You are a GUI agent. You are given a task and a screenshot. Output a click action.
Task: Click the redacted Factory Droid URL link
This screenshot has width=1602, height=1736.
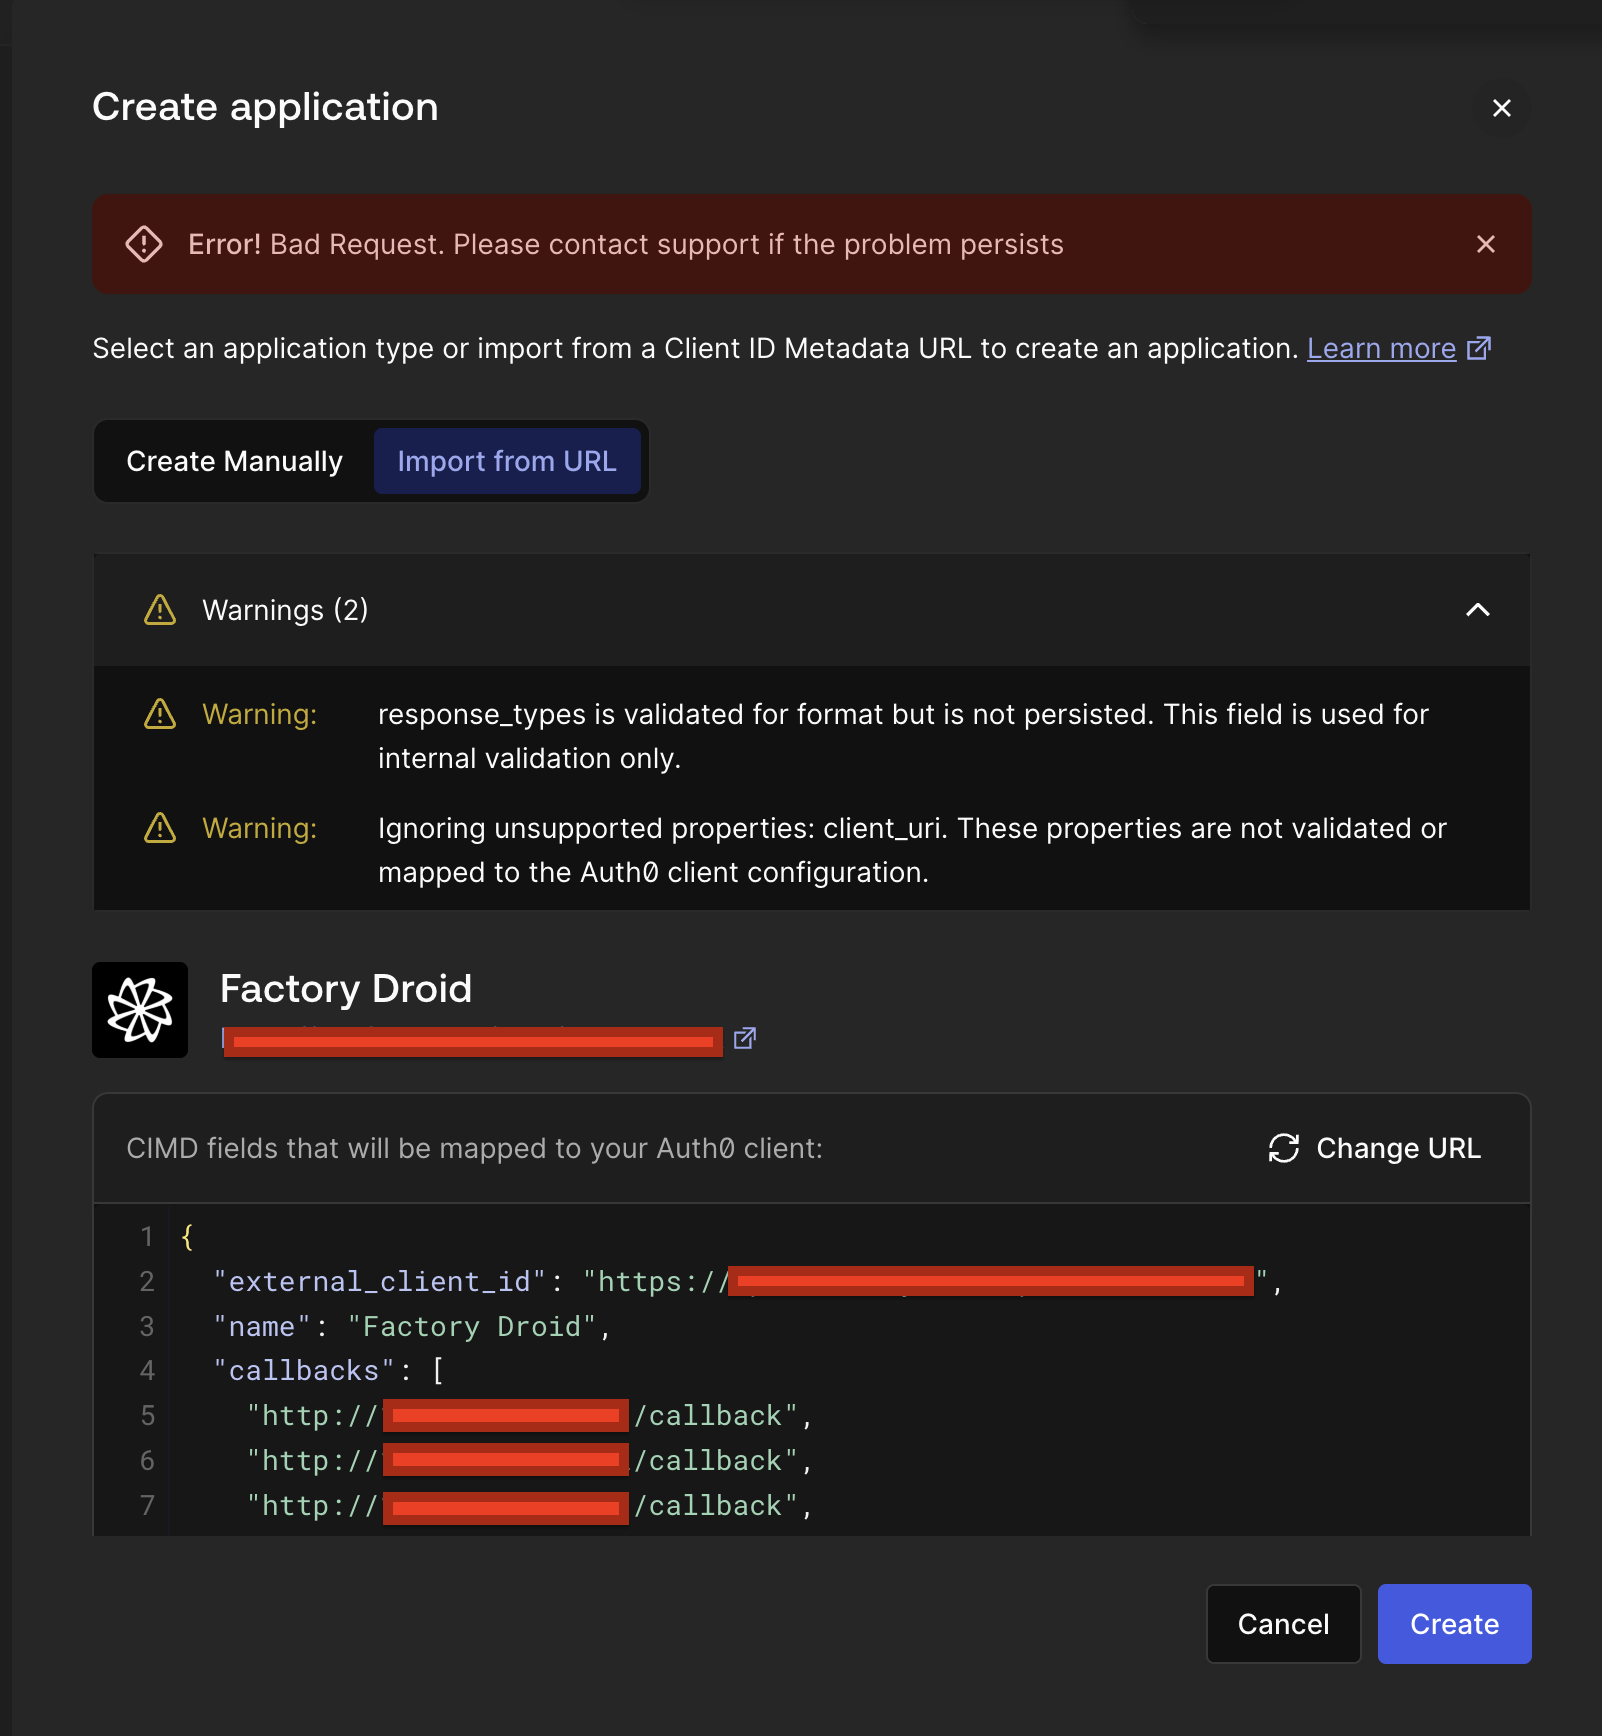pyautogui.click(x=472, y=1041)
